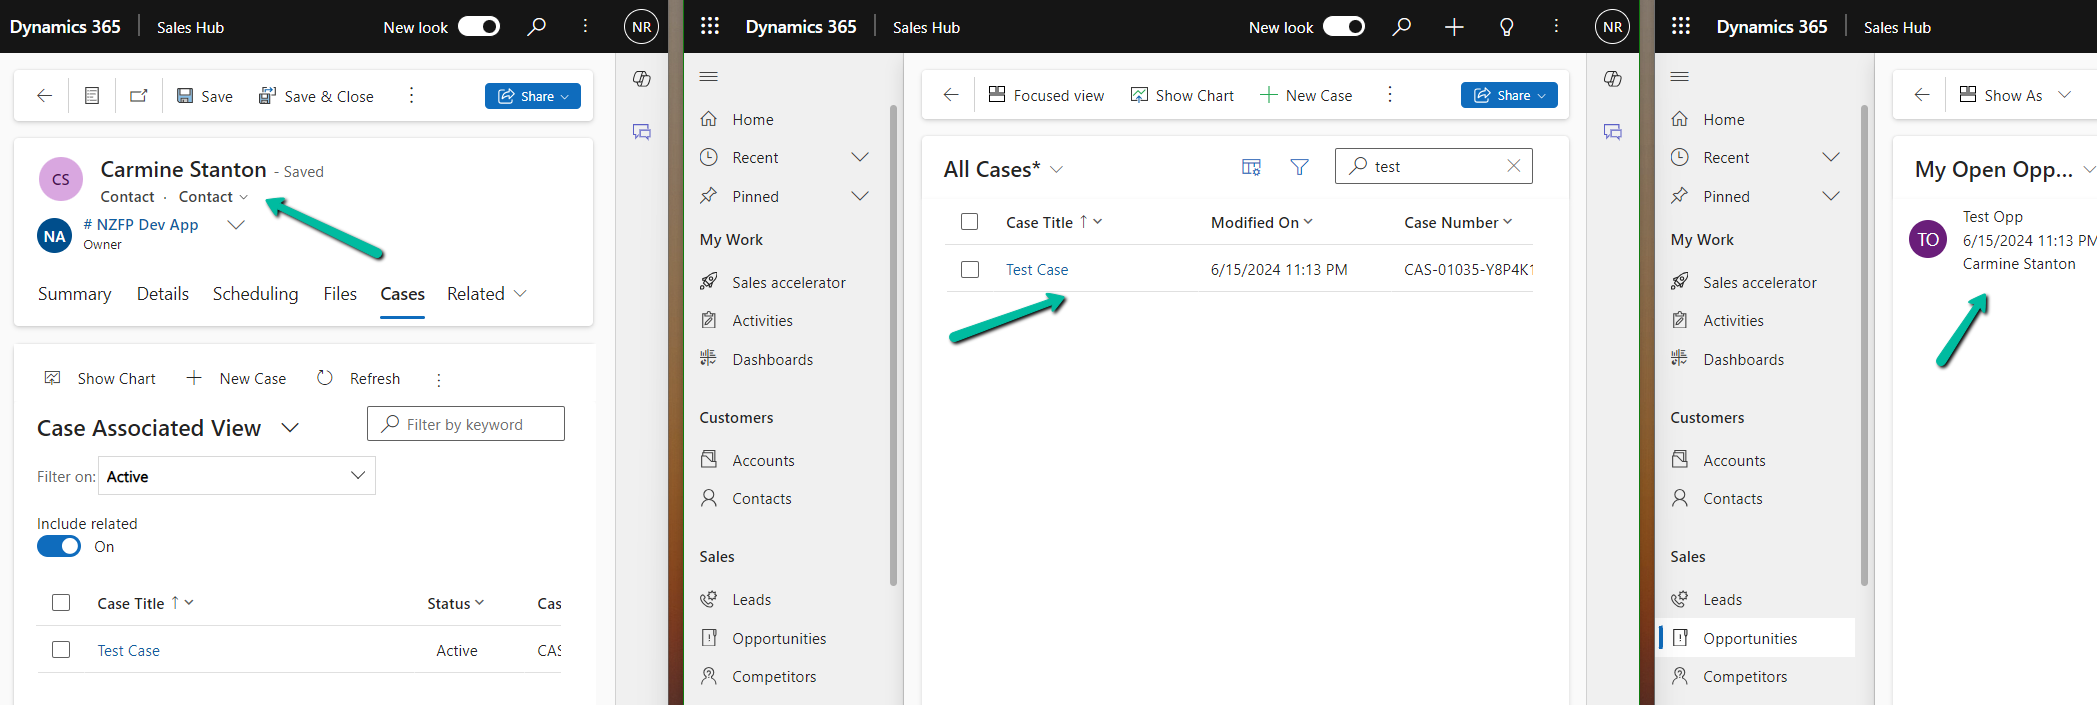Clear the 'test' search with the X
This screenshot has width=2097, height=705.
tap(1513, 166)
